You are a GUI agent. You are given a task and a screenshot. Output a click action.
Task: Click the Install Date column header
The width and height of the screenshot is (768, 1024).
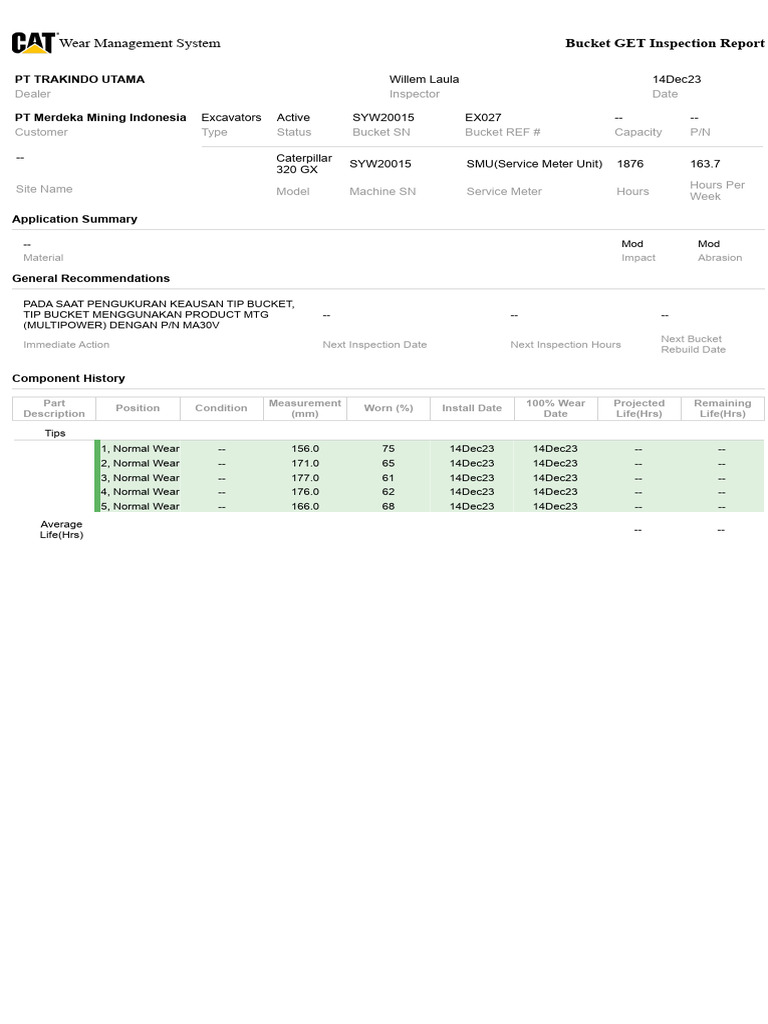472,408
